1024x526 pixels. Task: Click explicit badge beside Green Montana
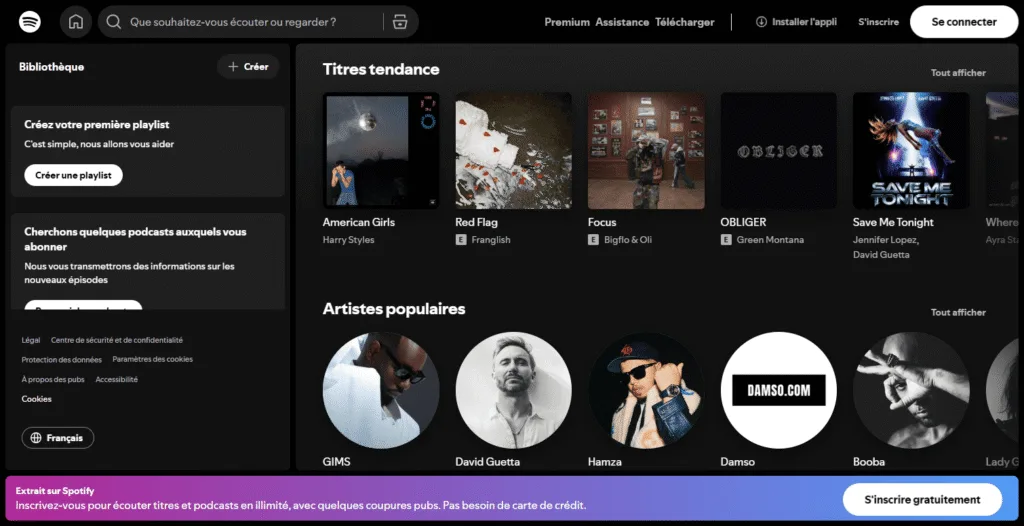[726, 240]
